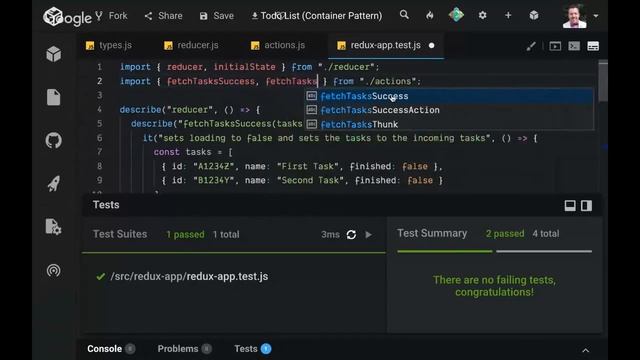Viewport: 640px width, 360px height.
Task: Switch to types.js tab
Action: (x=109, y=45)
